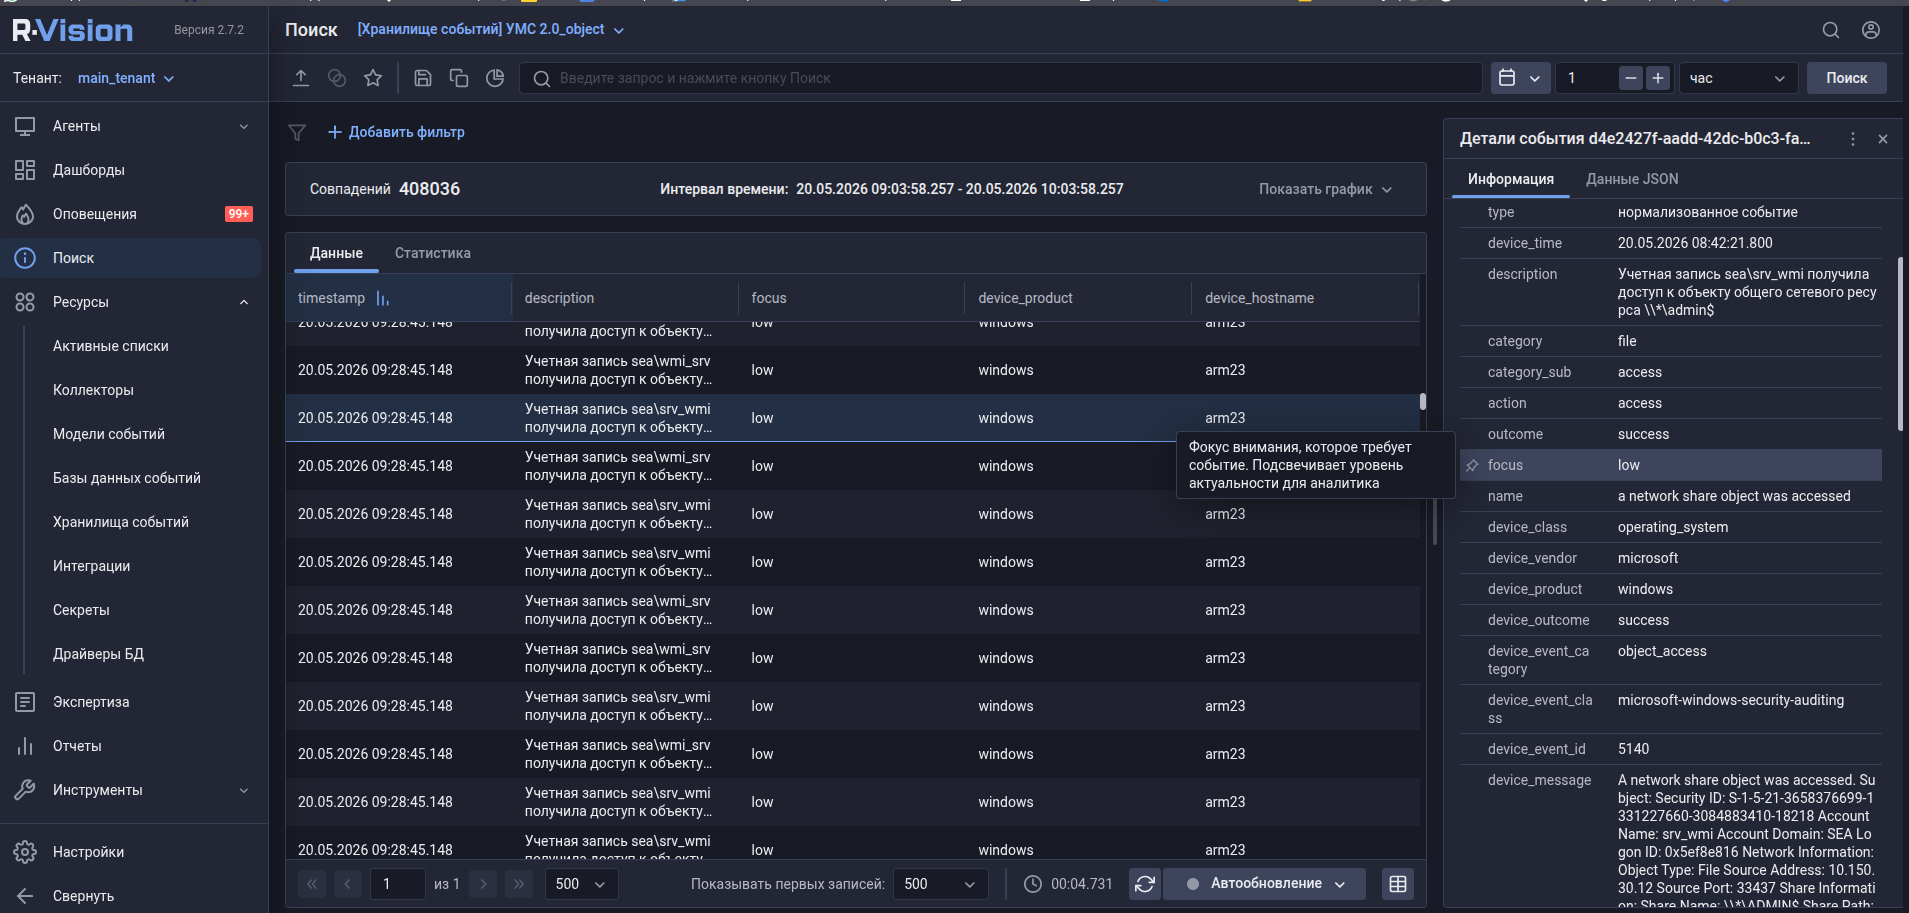Open the user profile icon in the header
The height and width of the screenshot is (913, 1909).
[x=1871, y=30]
